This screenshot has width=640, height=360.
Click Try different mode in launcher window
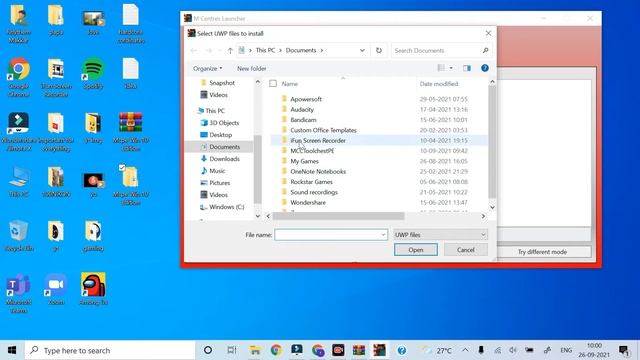click(542, 252)
